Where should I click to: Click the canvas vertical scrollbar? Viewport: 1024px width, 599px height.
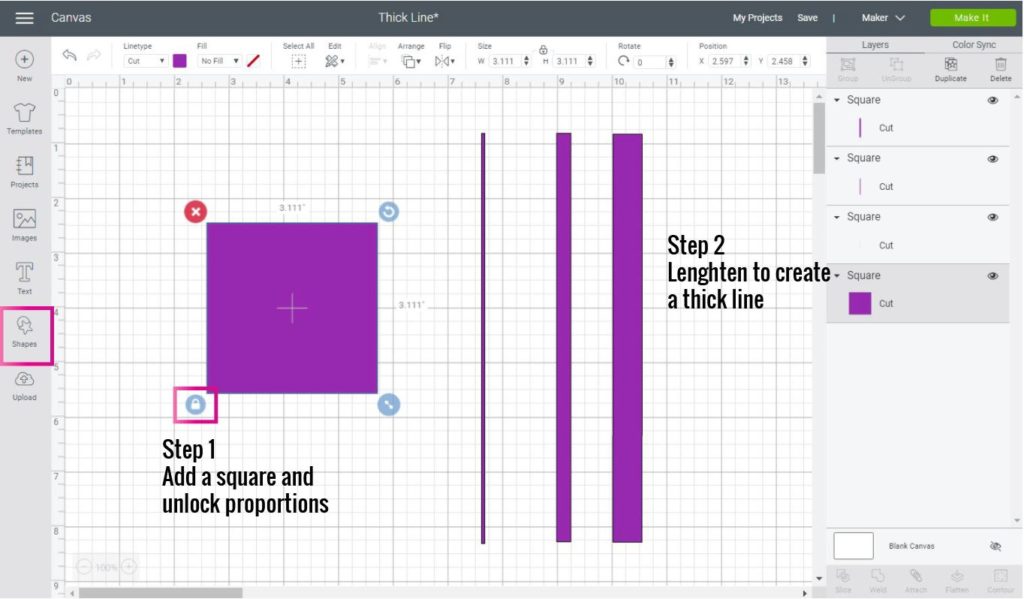pyautogui.click(x=819, y=138)
